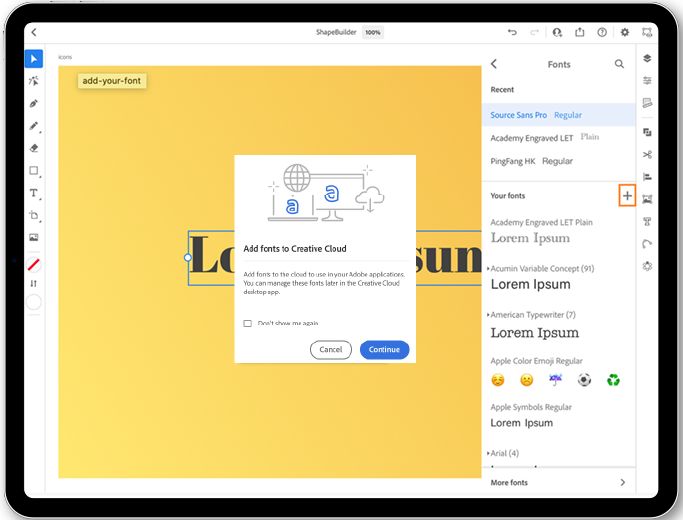Open the canvas view options icon
This screenshot has height=520, width=683.
[647, 32]
